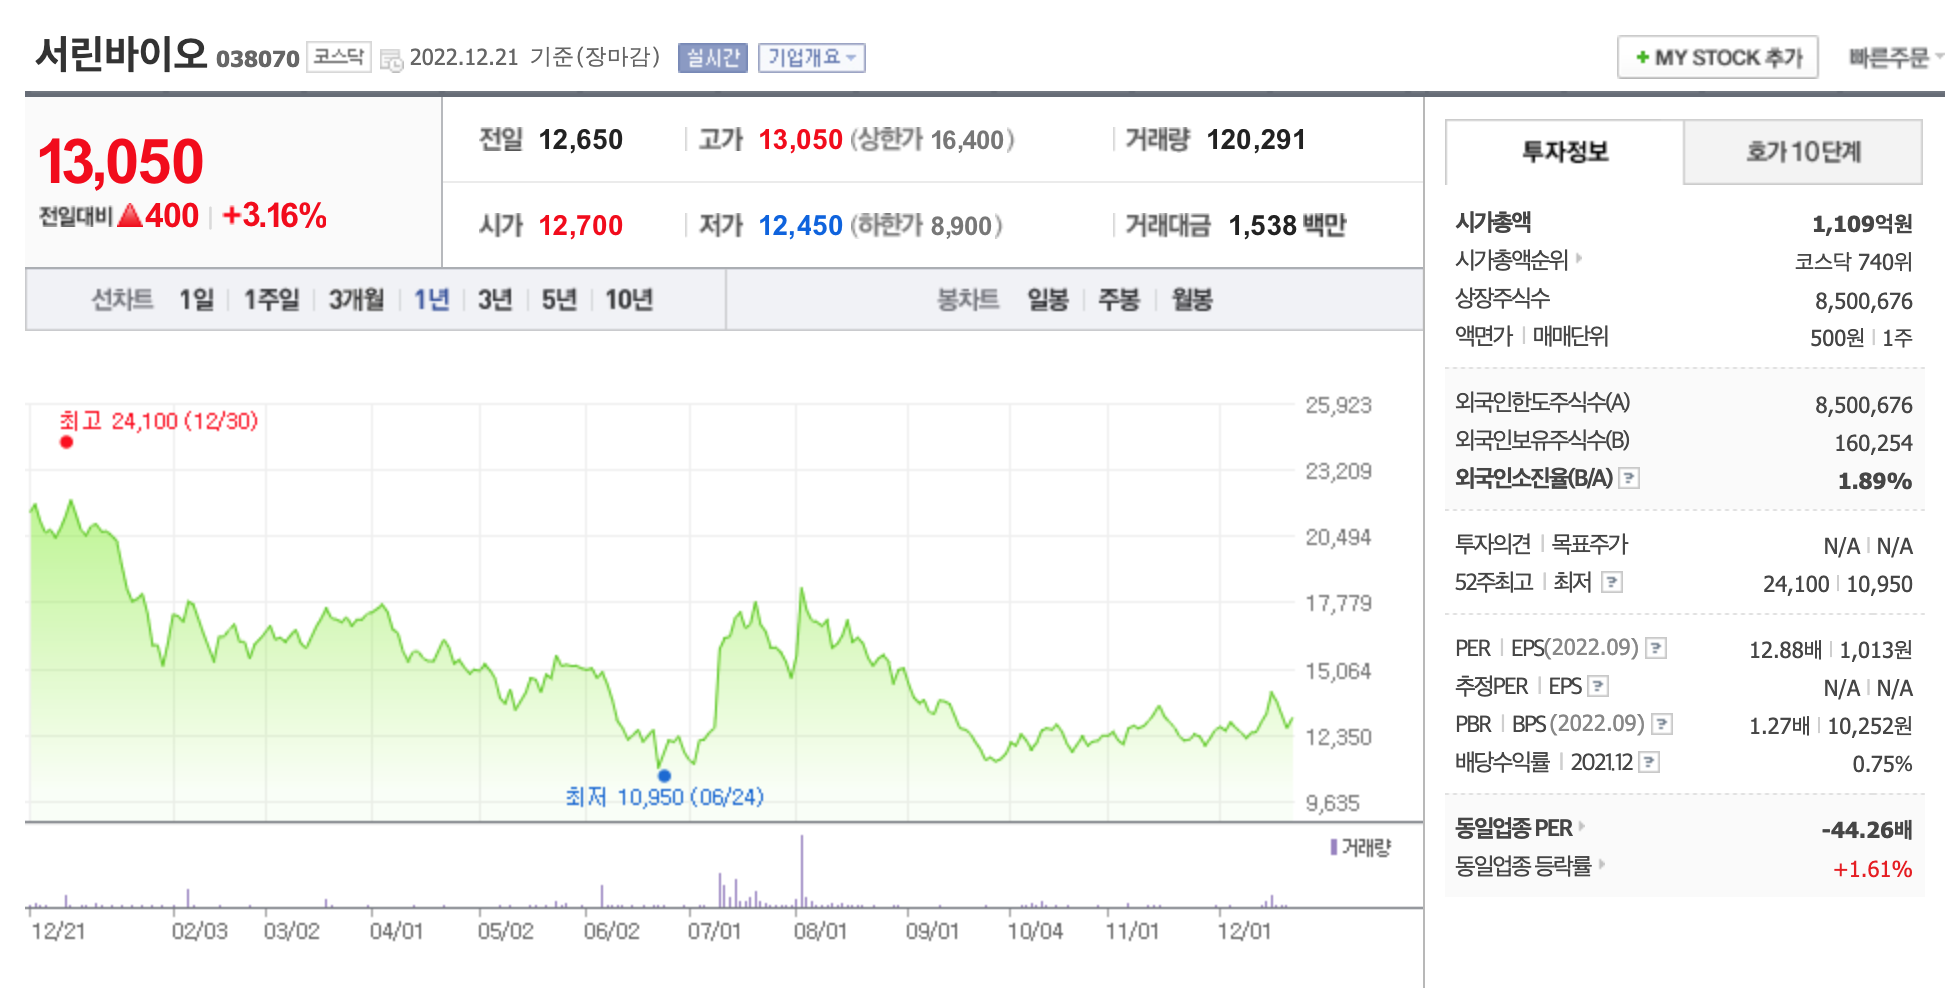Click the 07/01 date label on chart axis

coord(714,931)
